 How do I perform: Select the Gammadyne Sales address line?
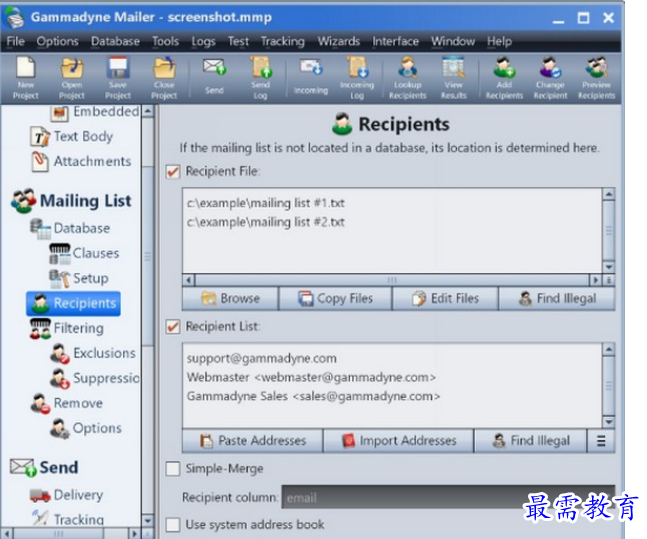click(314, 396)
